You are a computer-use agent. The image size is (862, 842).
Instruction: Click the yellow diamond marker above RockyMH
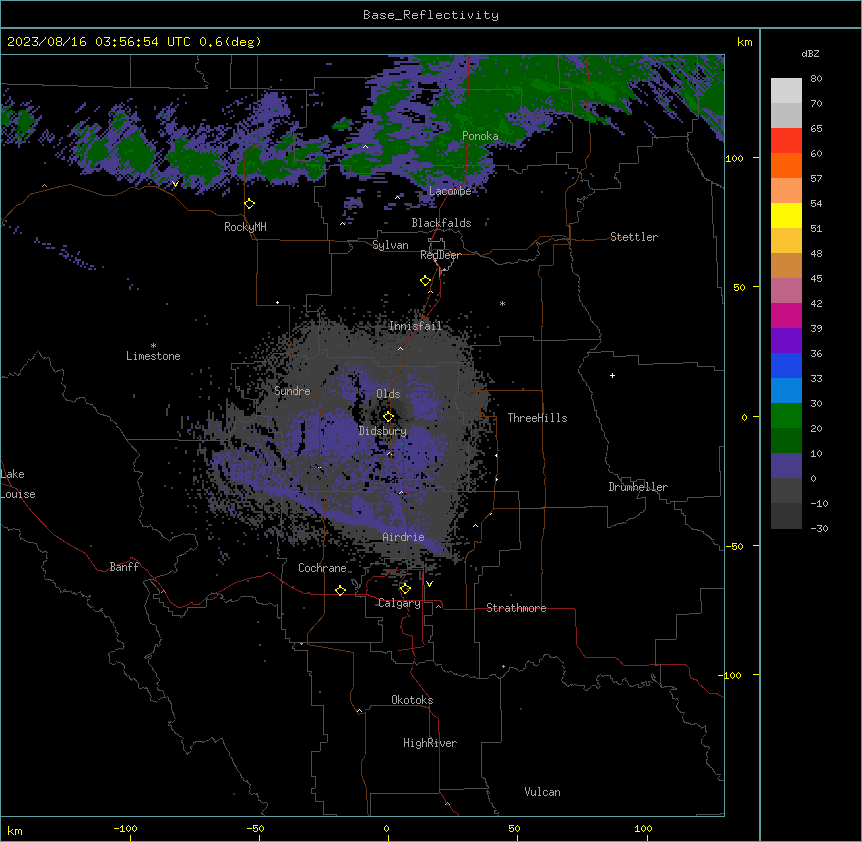pos(250,204)
